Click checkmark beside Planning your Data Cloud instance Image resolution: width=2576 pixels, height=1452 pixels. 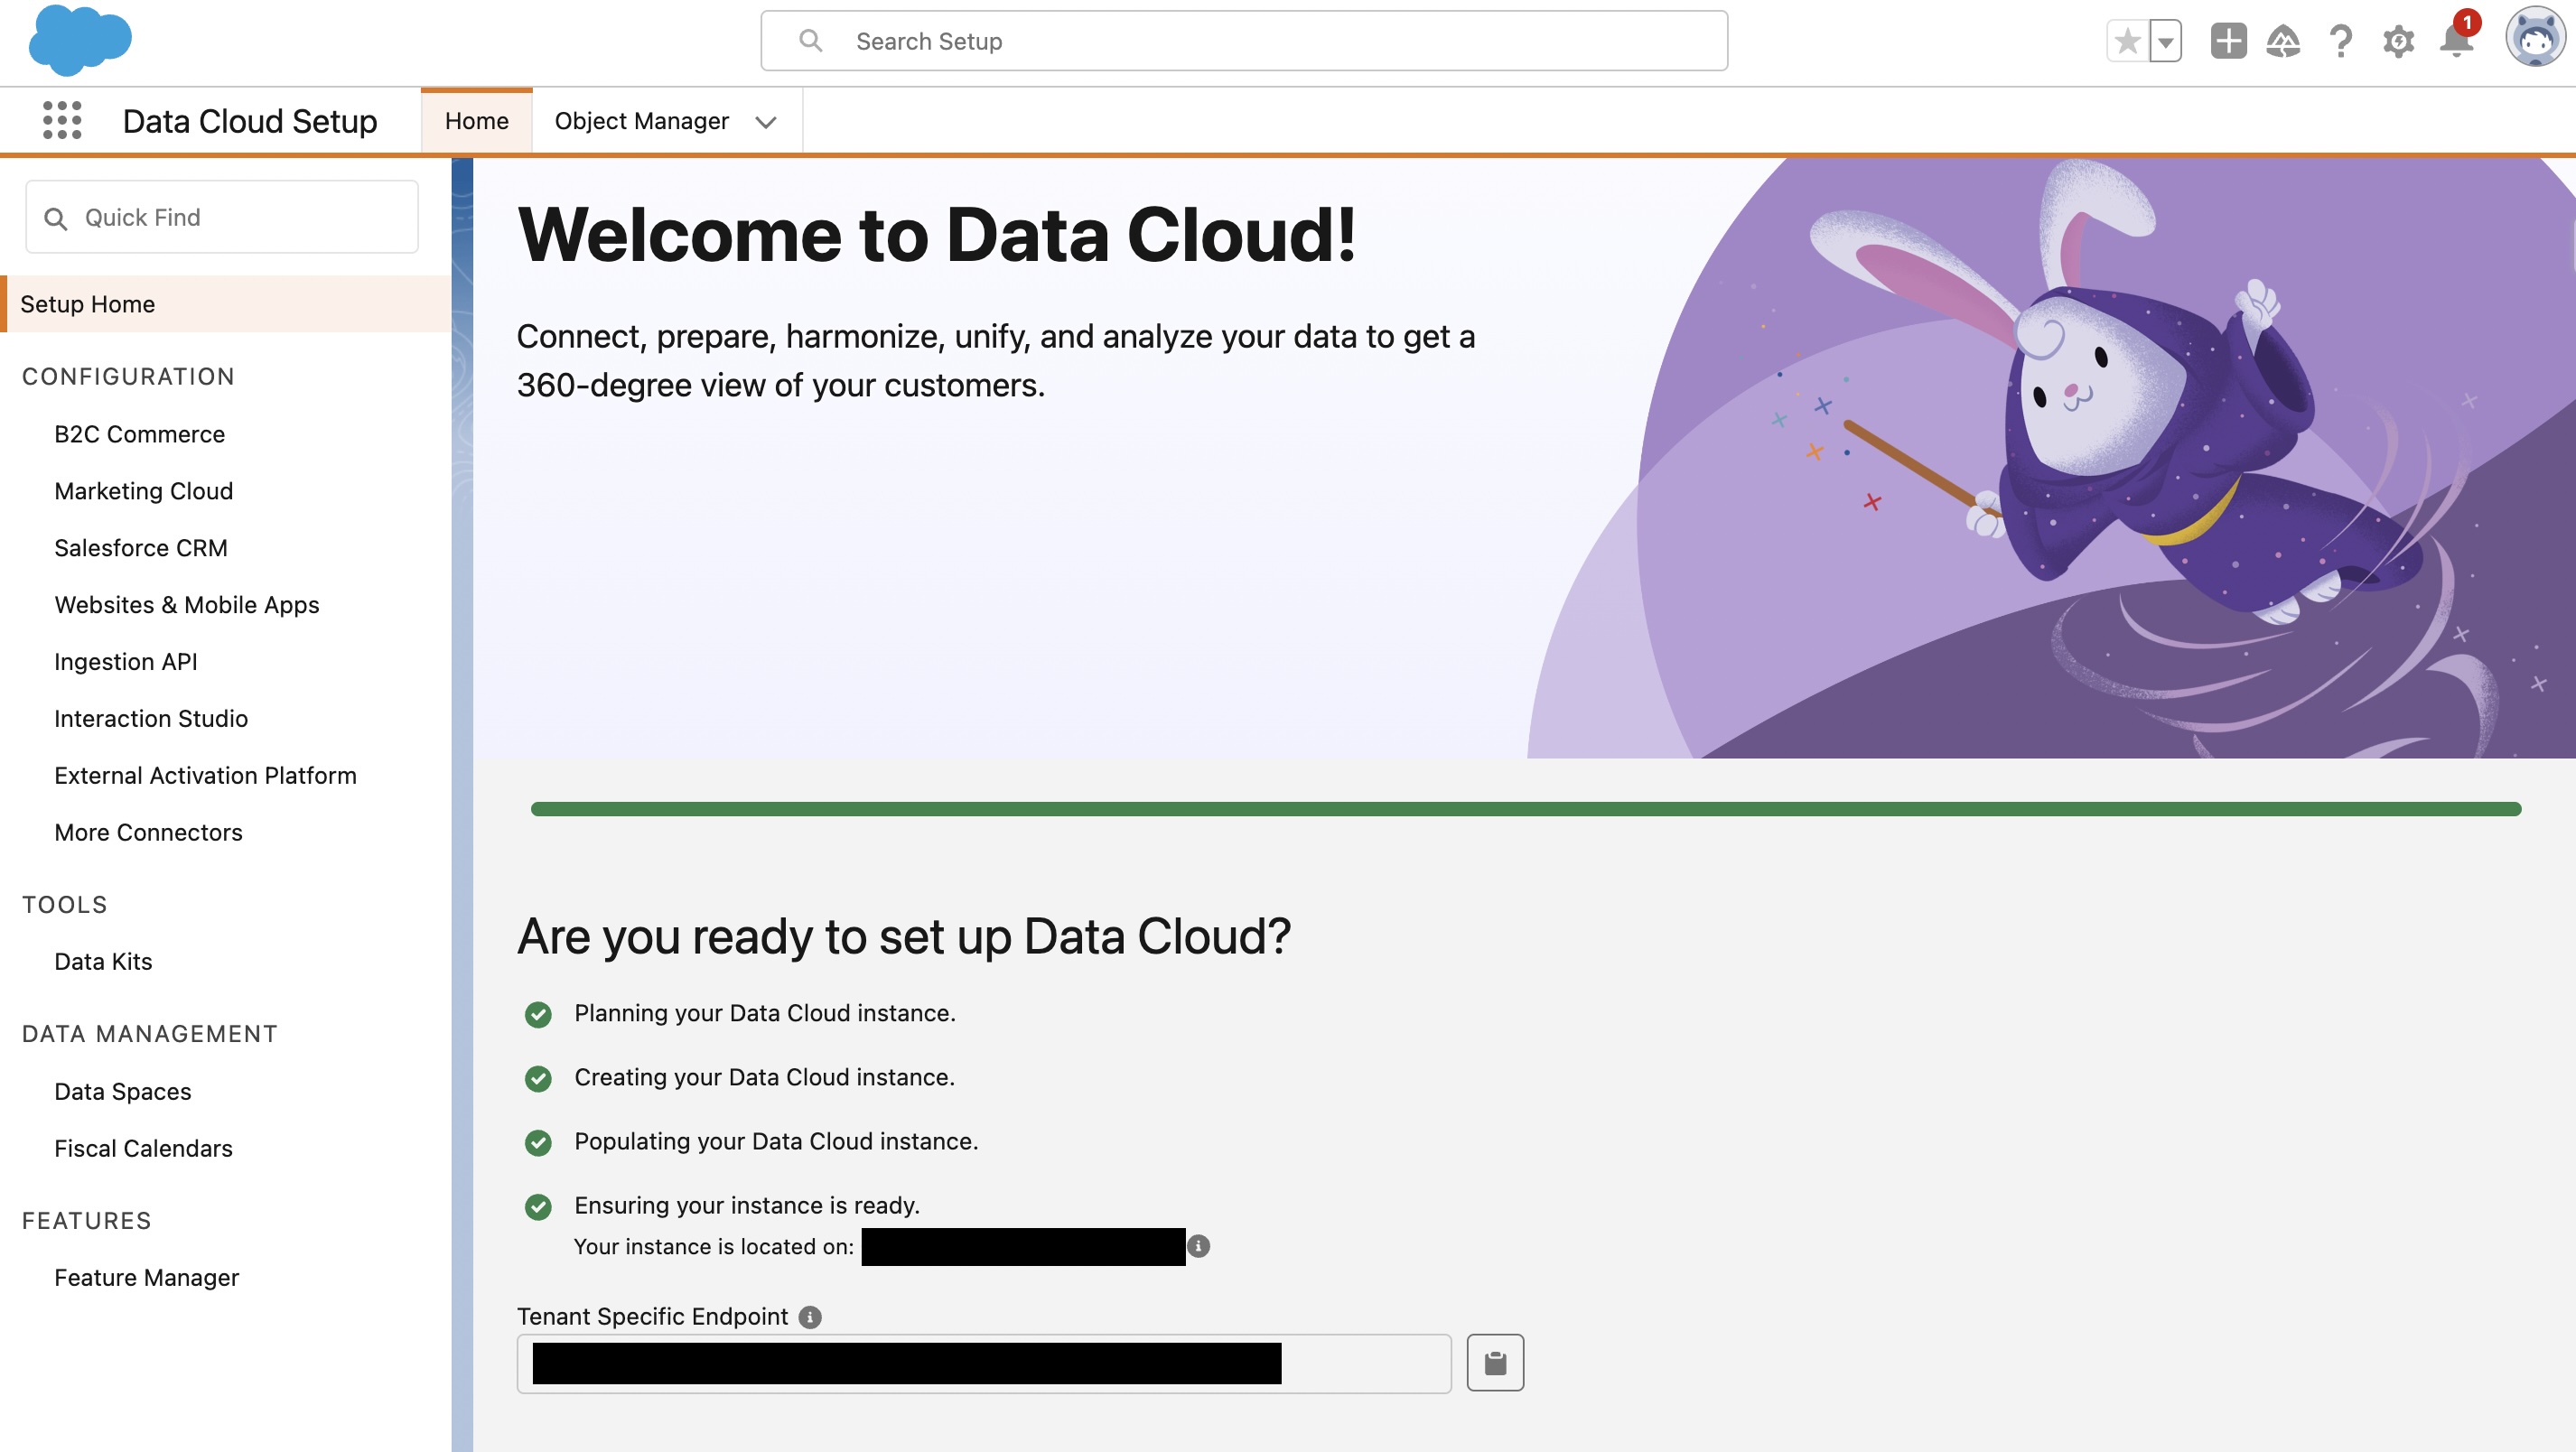[538, 1015]
